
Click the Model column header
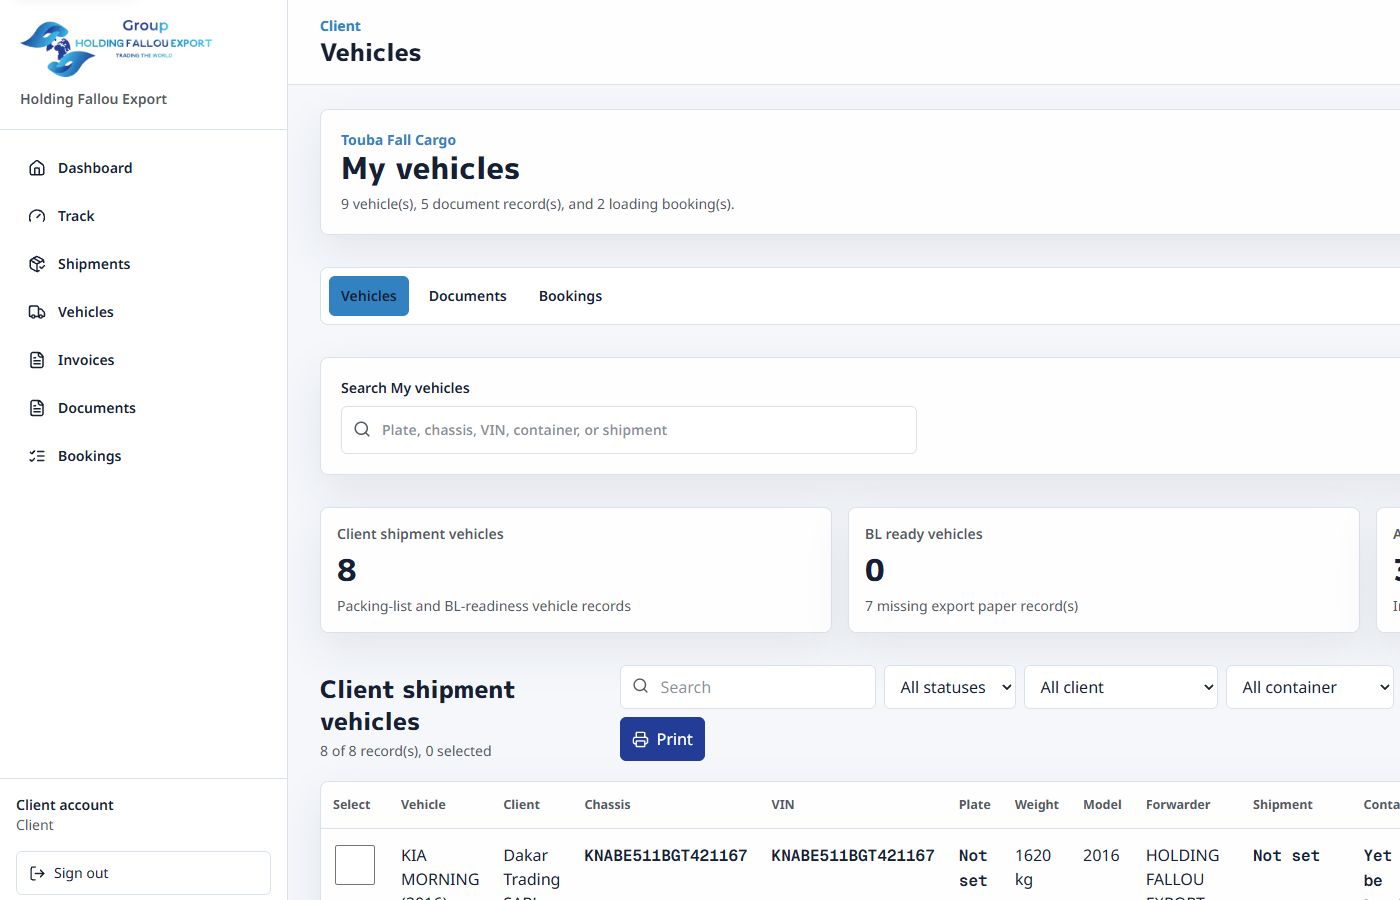coord(1102,805)
